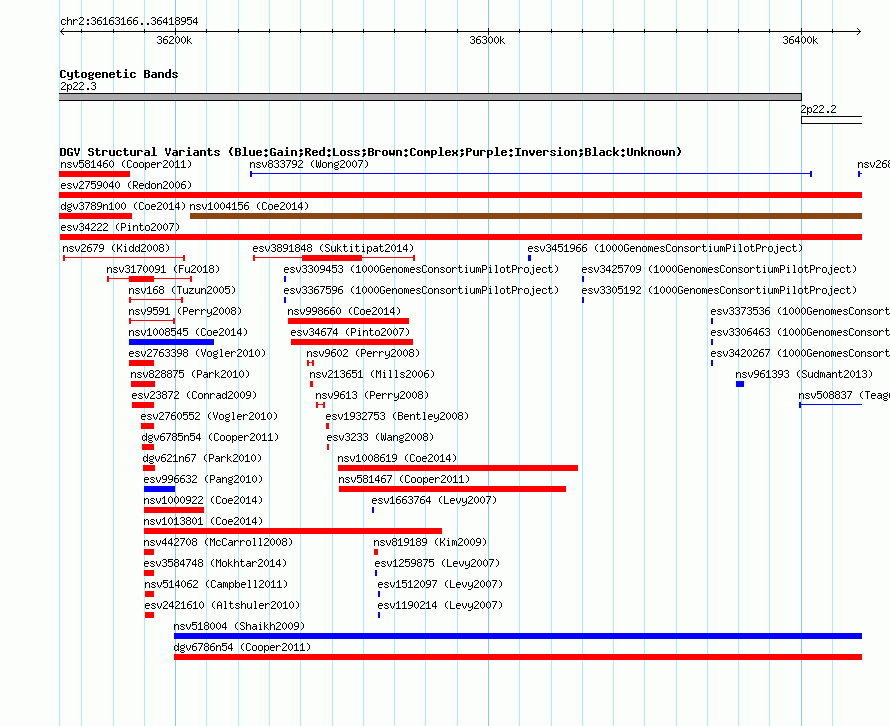
Task: Select the 2p22.2 cytogenetic band box
Action: (x=832, y=120)
